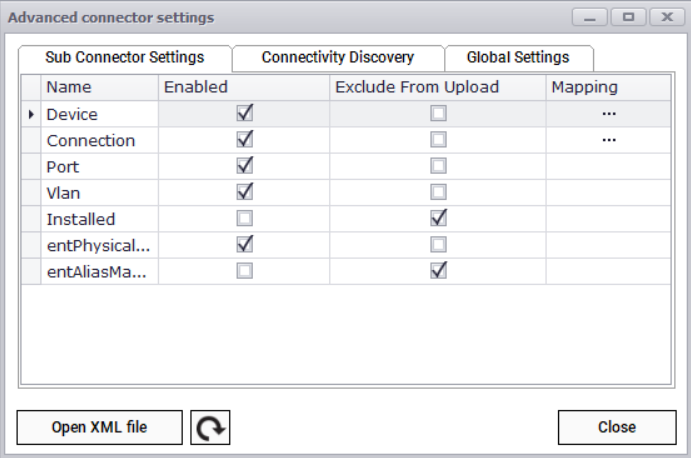Uncheck Enabled for Vlan row
The image size is (691, 458).
tap(244, 192)
